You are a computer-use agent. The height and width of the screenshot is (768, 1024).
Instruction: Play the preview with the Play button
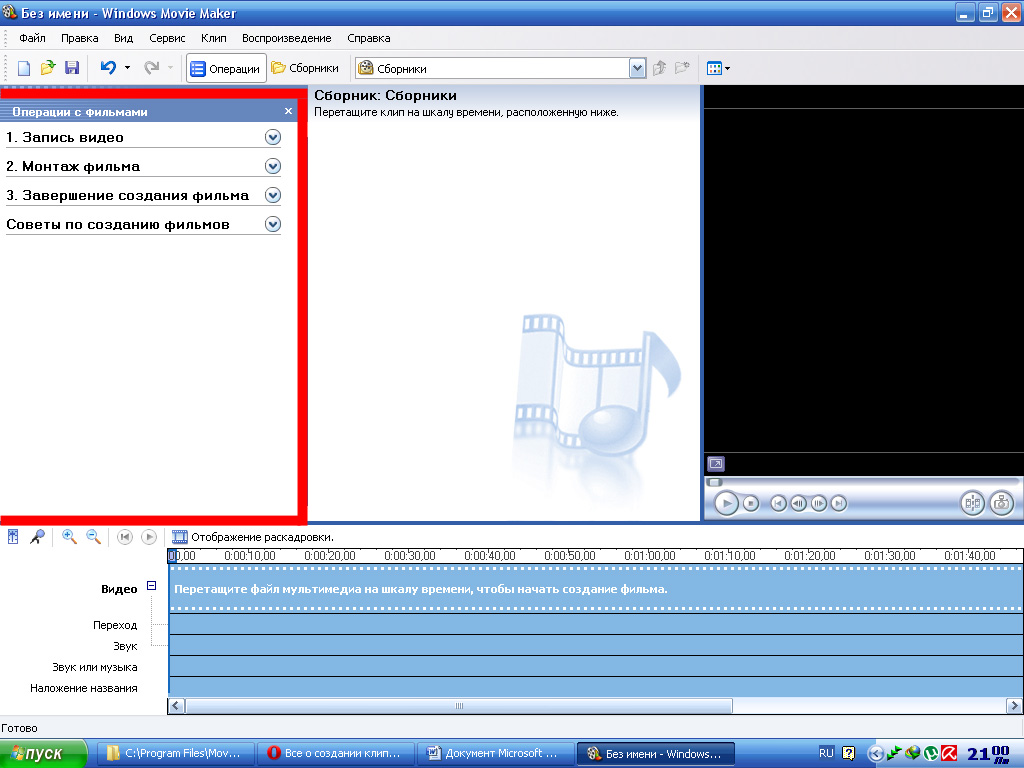(726, 504)
